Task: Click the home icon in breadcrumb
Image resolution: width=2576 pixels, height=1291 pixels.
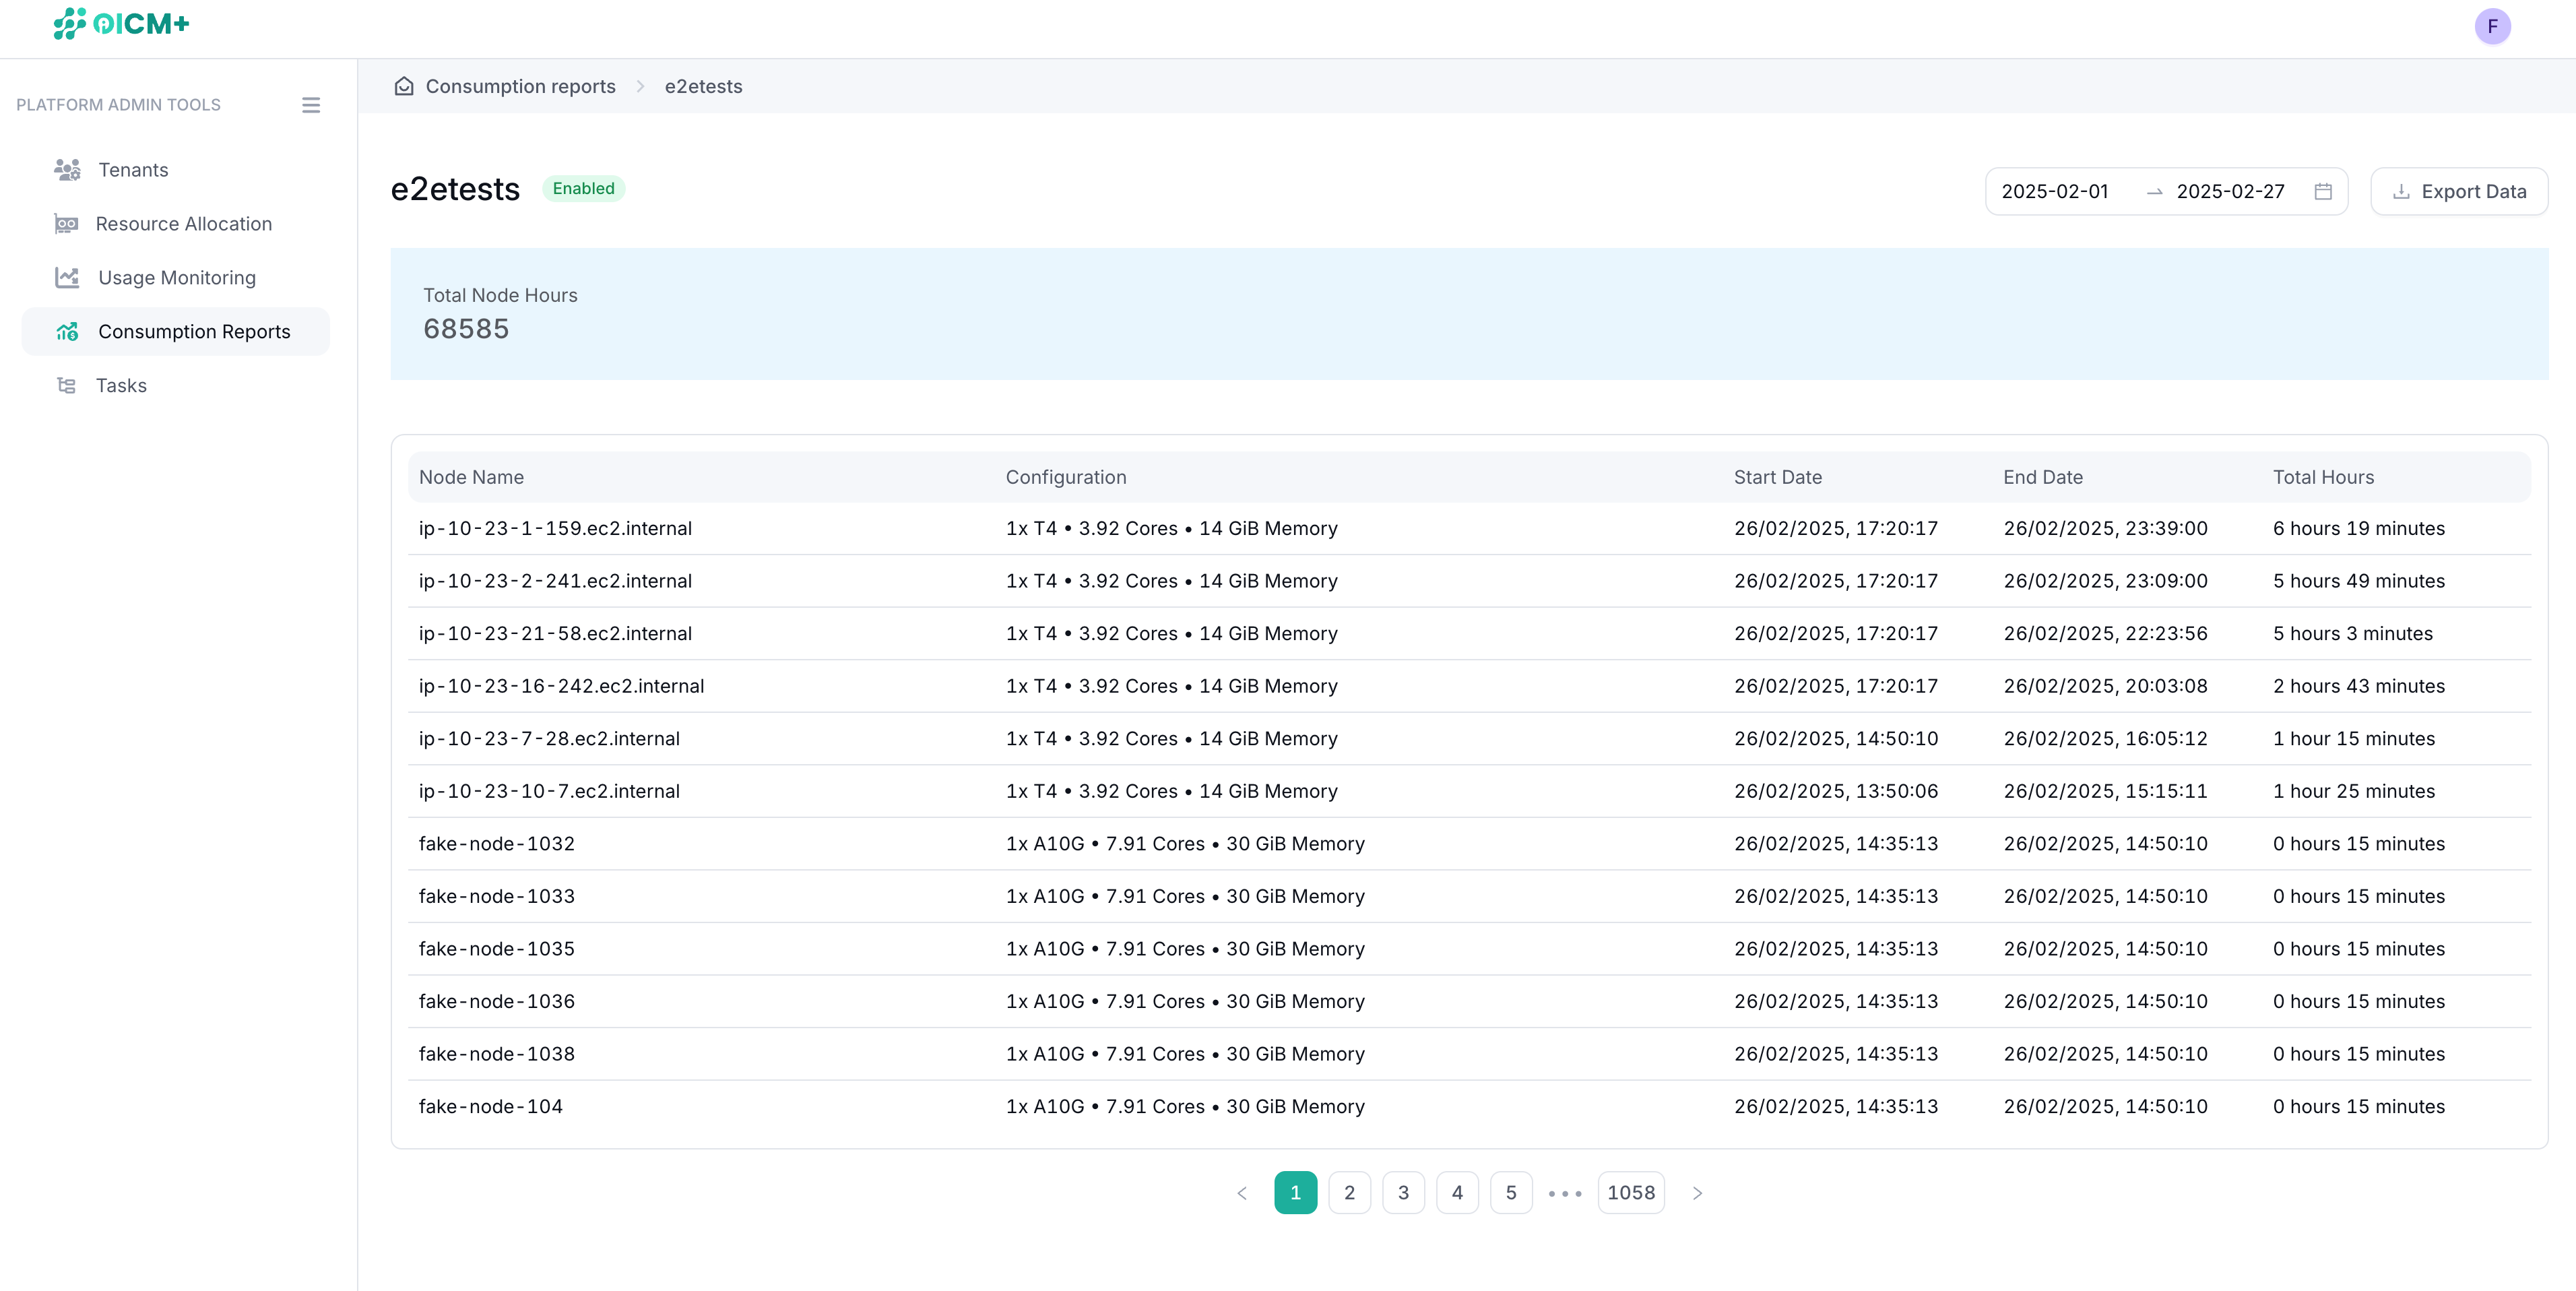Action: [x=404, y=86]
